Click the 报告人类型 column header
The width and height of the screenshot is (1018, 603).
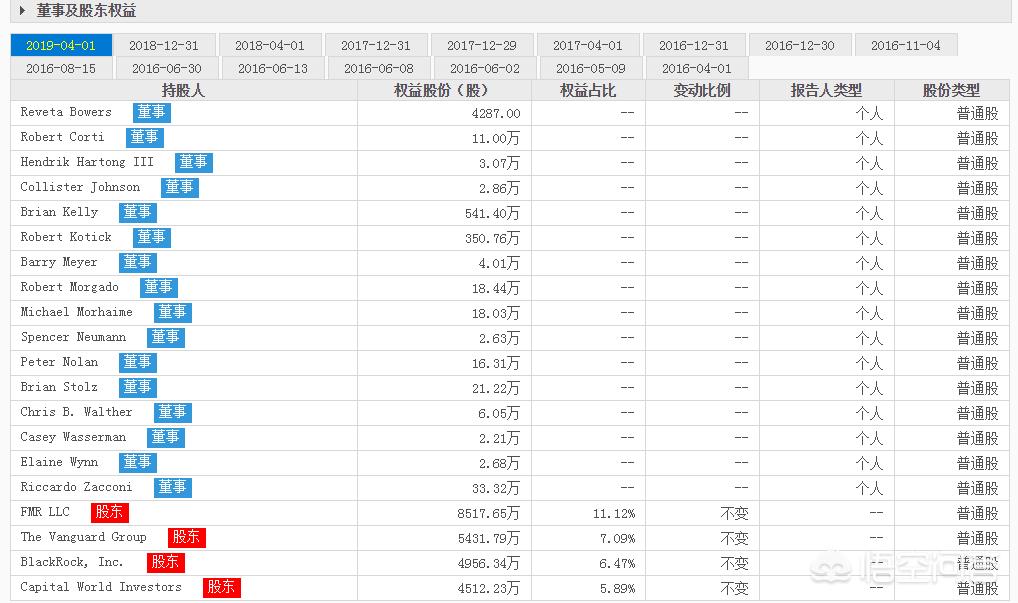(x=826, y=90)
